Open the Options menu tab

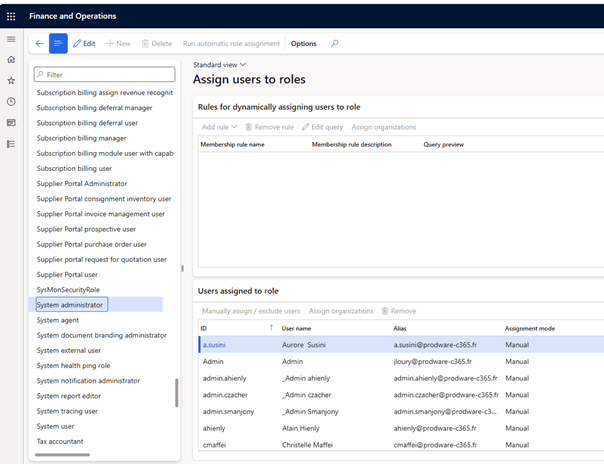tap(304, 44)
